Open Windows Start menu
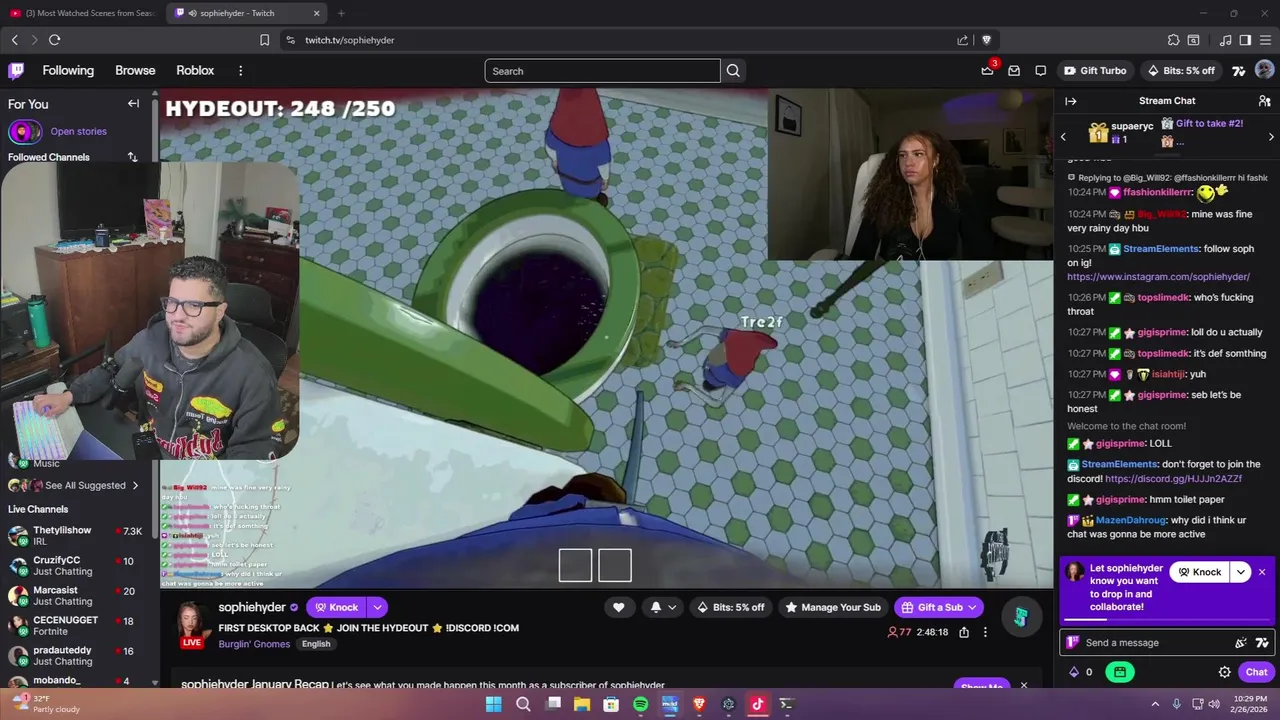Image resolution: width=1280 pixels, height=720 pixels. 493,704
